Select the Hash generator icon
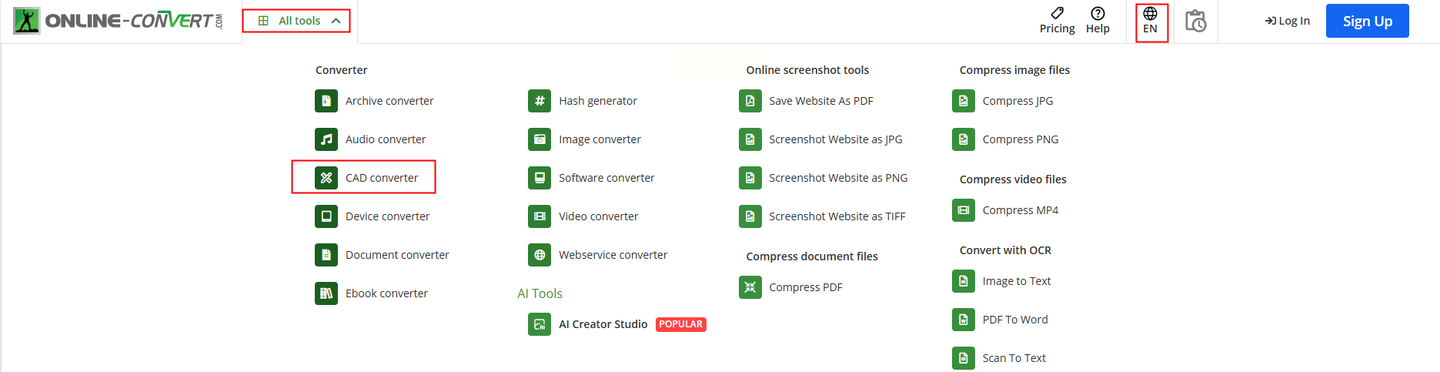The image size is (1440, 372). (540, 101)
